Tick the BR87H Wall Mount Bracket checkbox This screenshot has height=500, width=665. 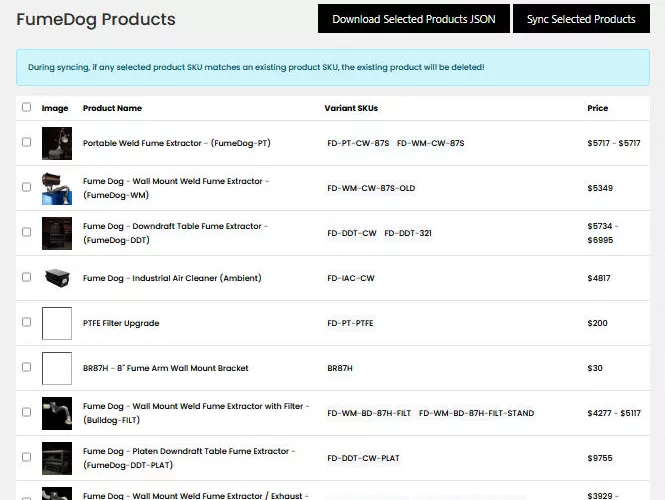[26, 367]
